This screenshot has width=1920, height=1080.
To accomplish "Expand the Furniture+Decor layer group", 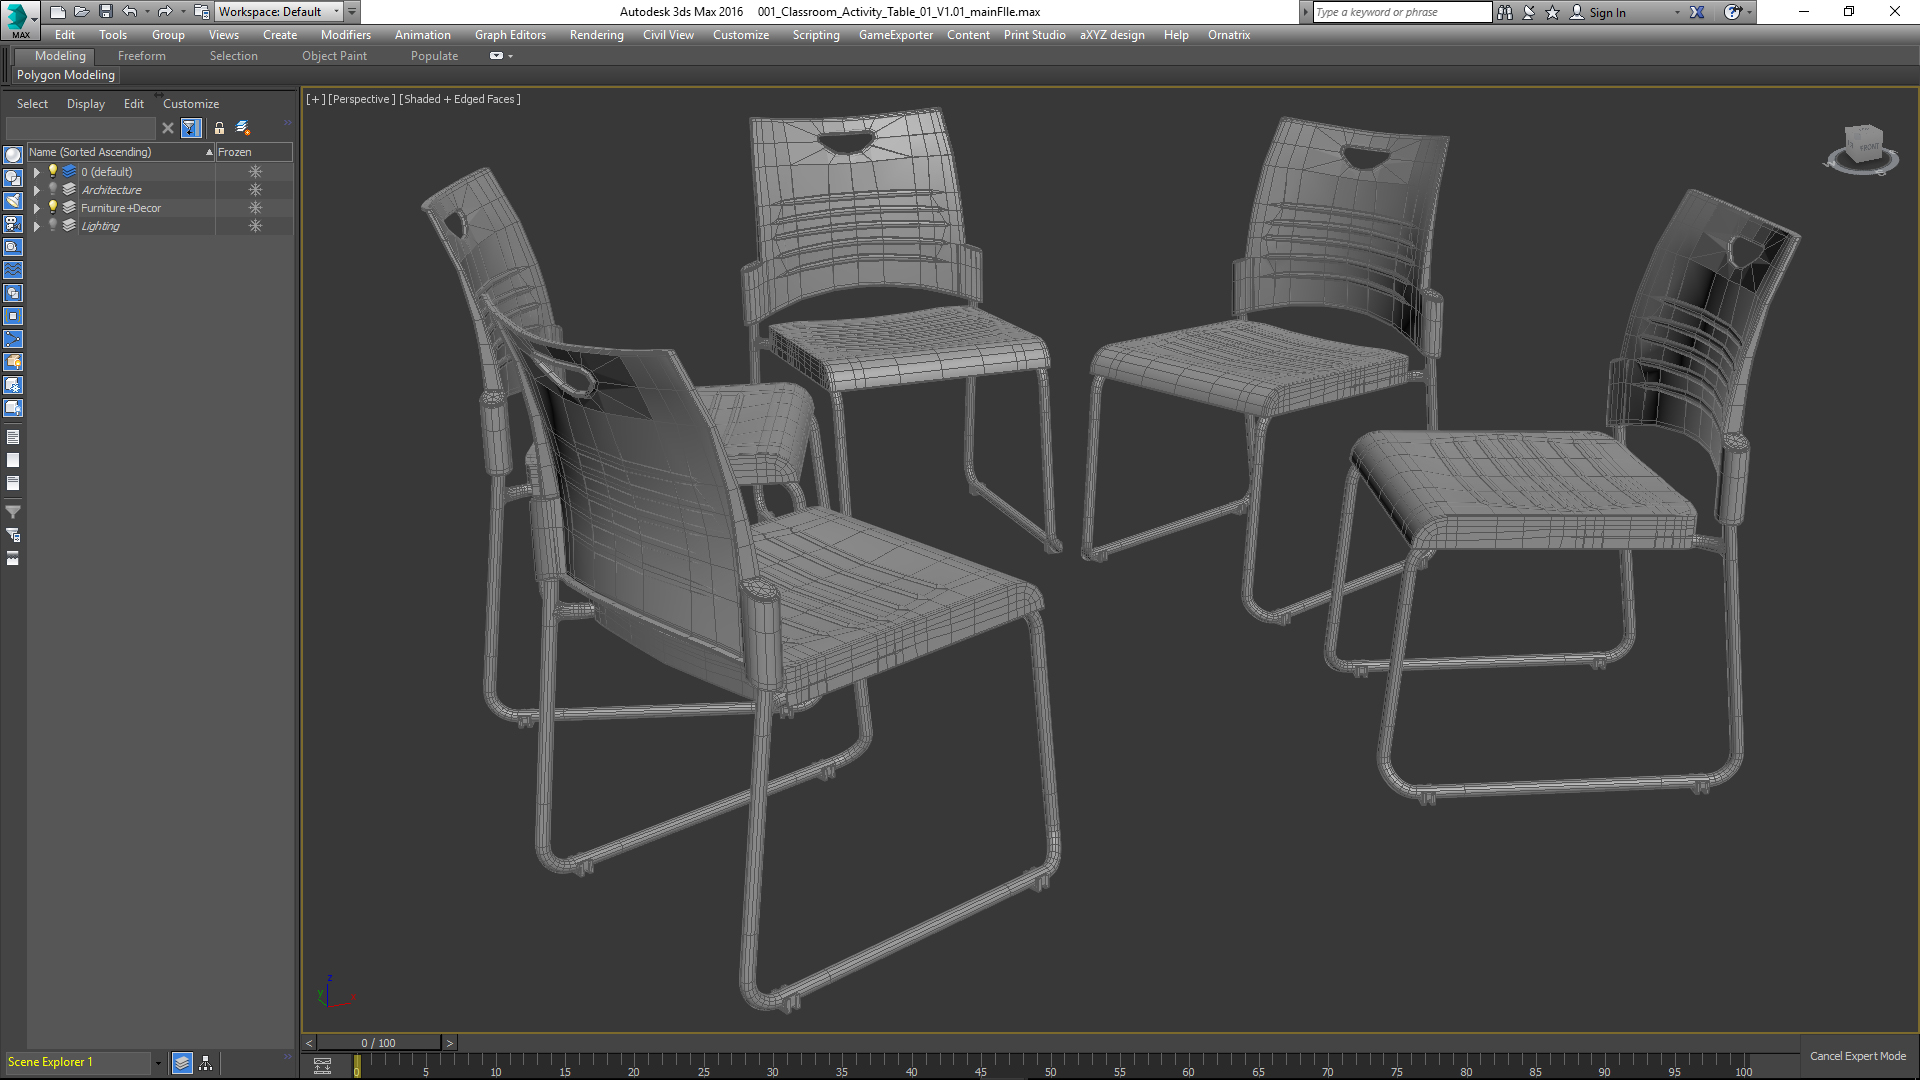I will click(x=36, y=207).
